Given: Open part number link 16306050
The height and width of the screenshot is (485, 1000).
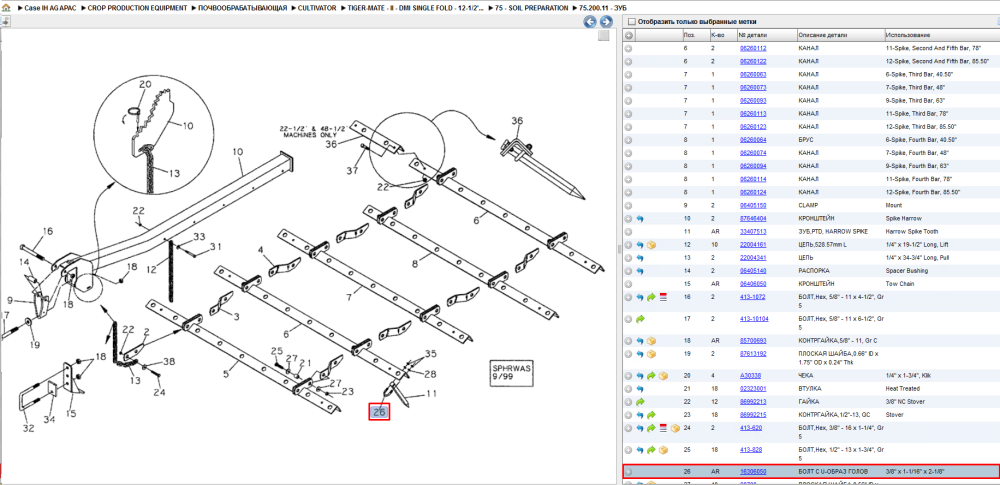Looking at the screenshot, I should pos(753,472).
